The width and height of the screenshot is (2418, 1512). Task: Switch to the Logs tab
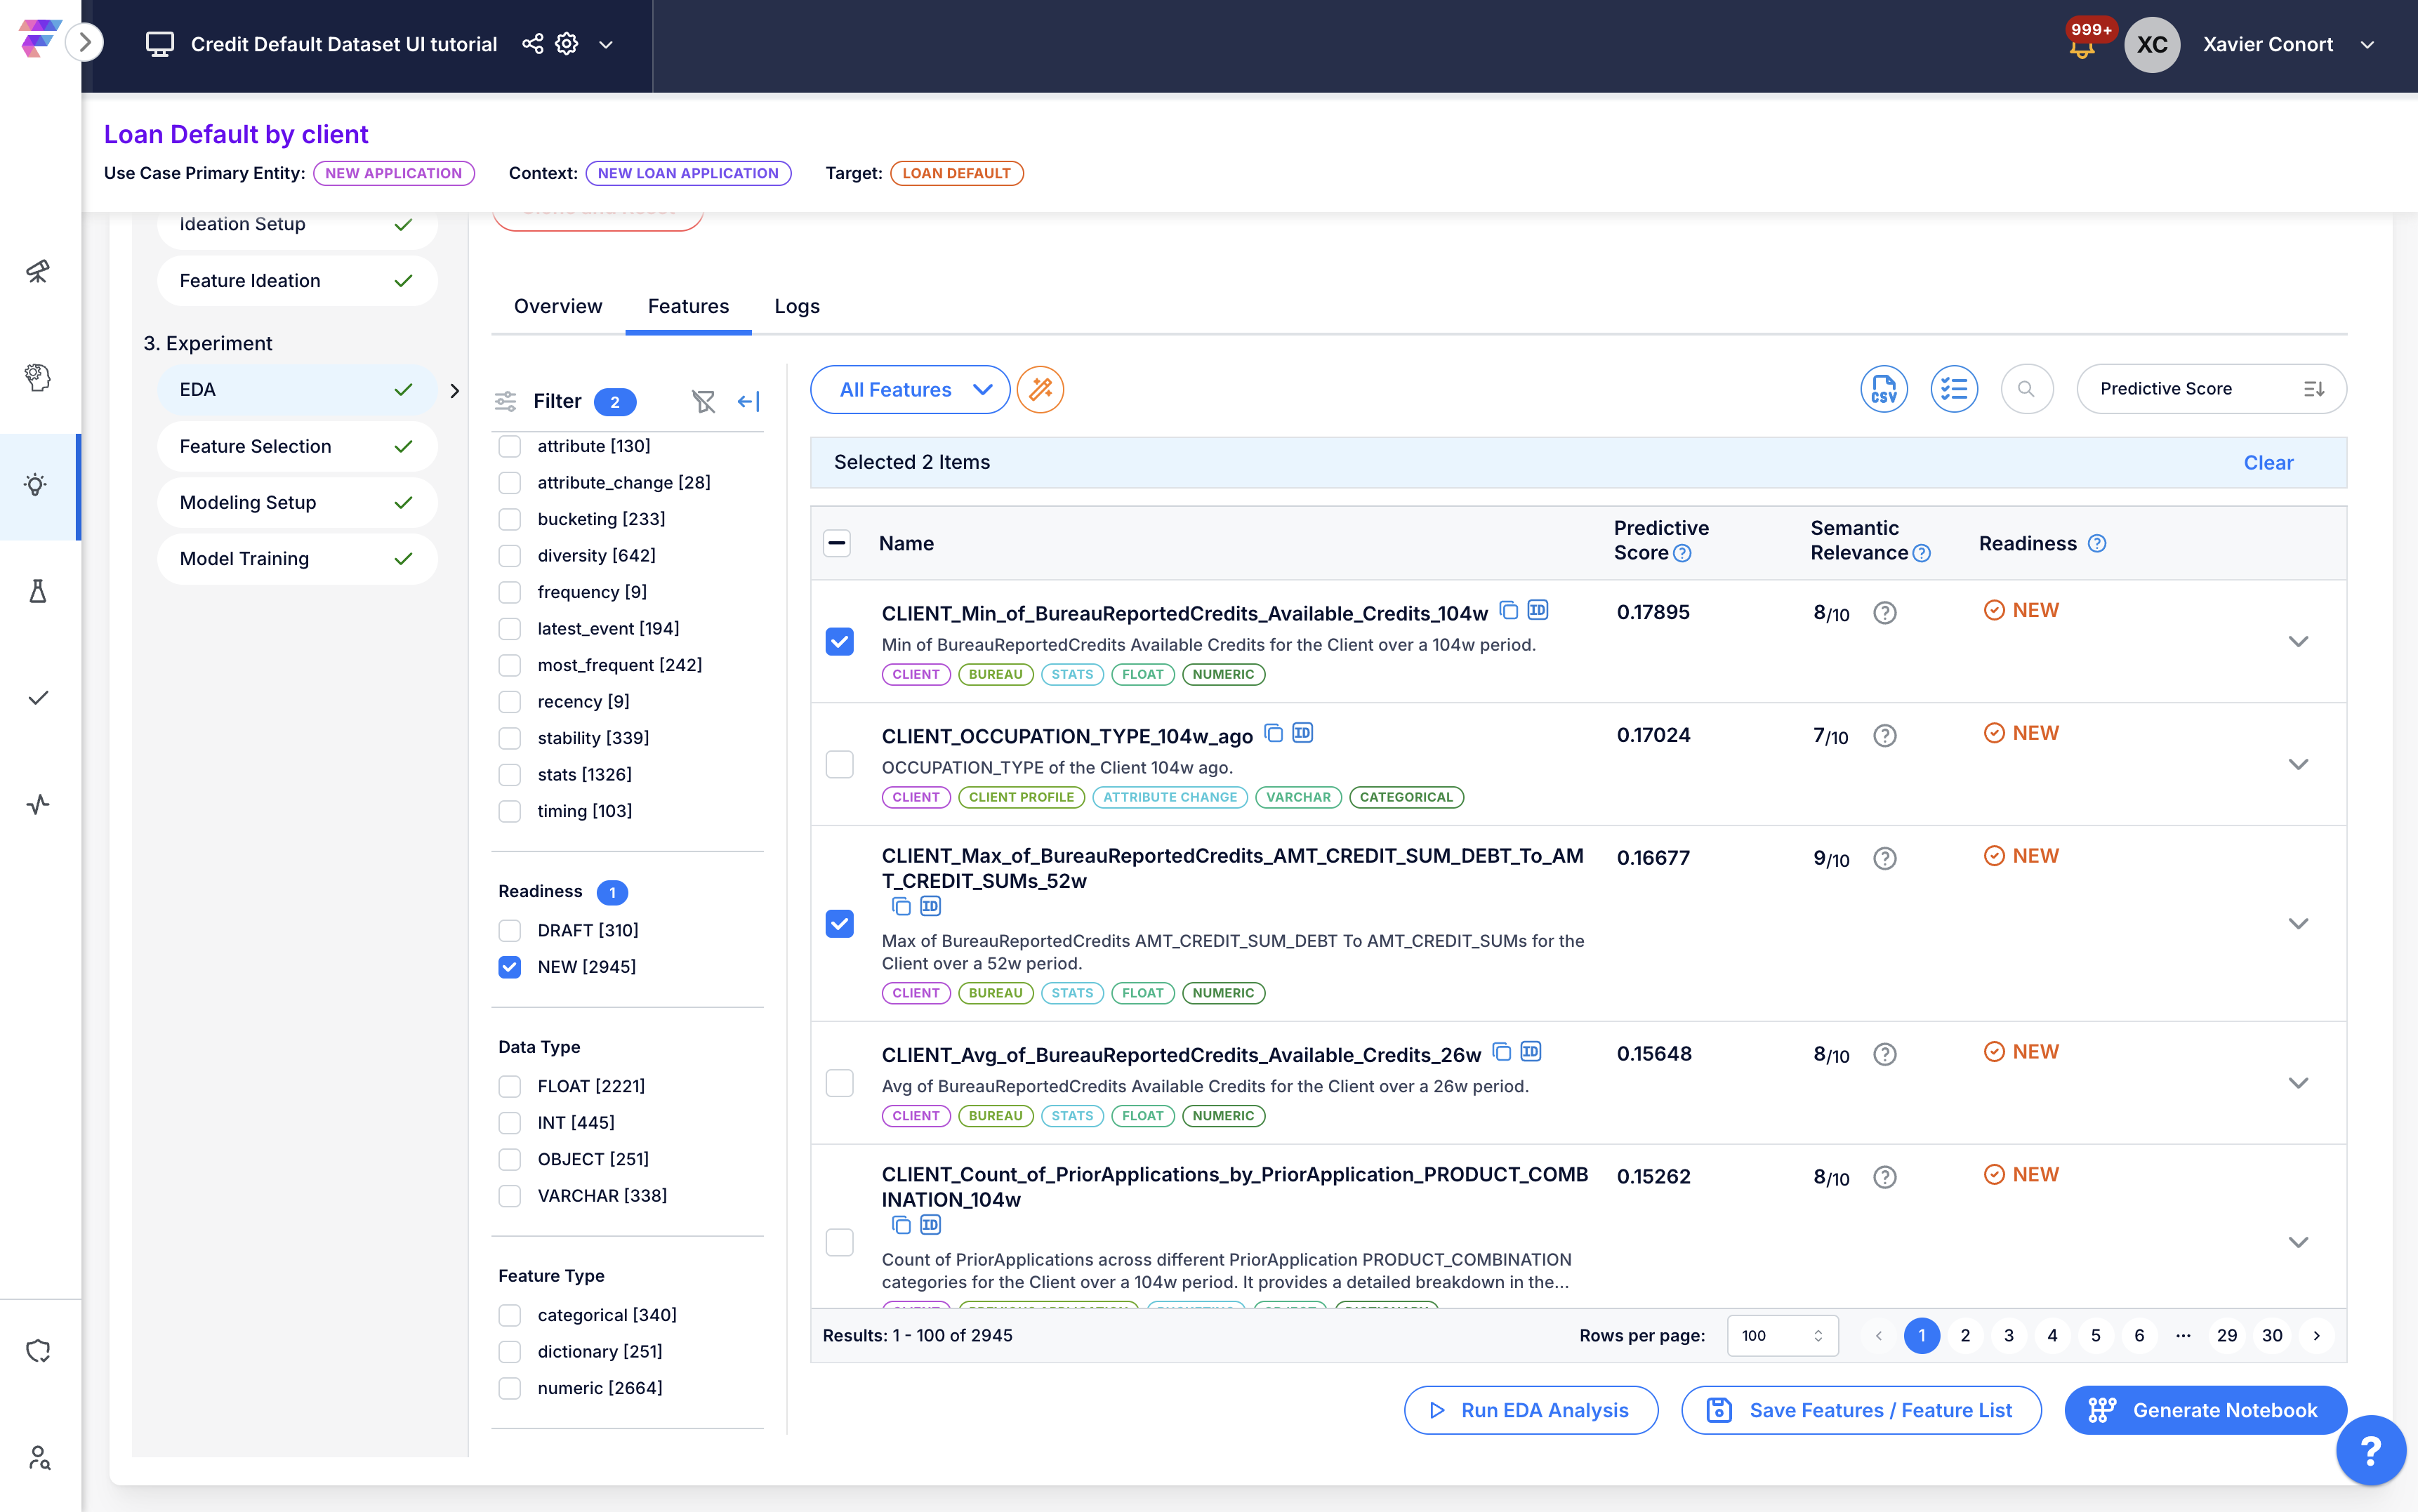pyautogui.click(x=796, y=306)
